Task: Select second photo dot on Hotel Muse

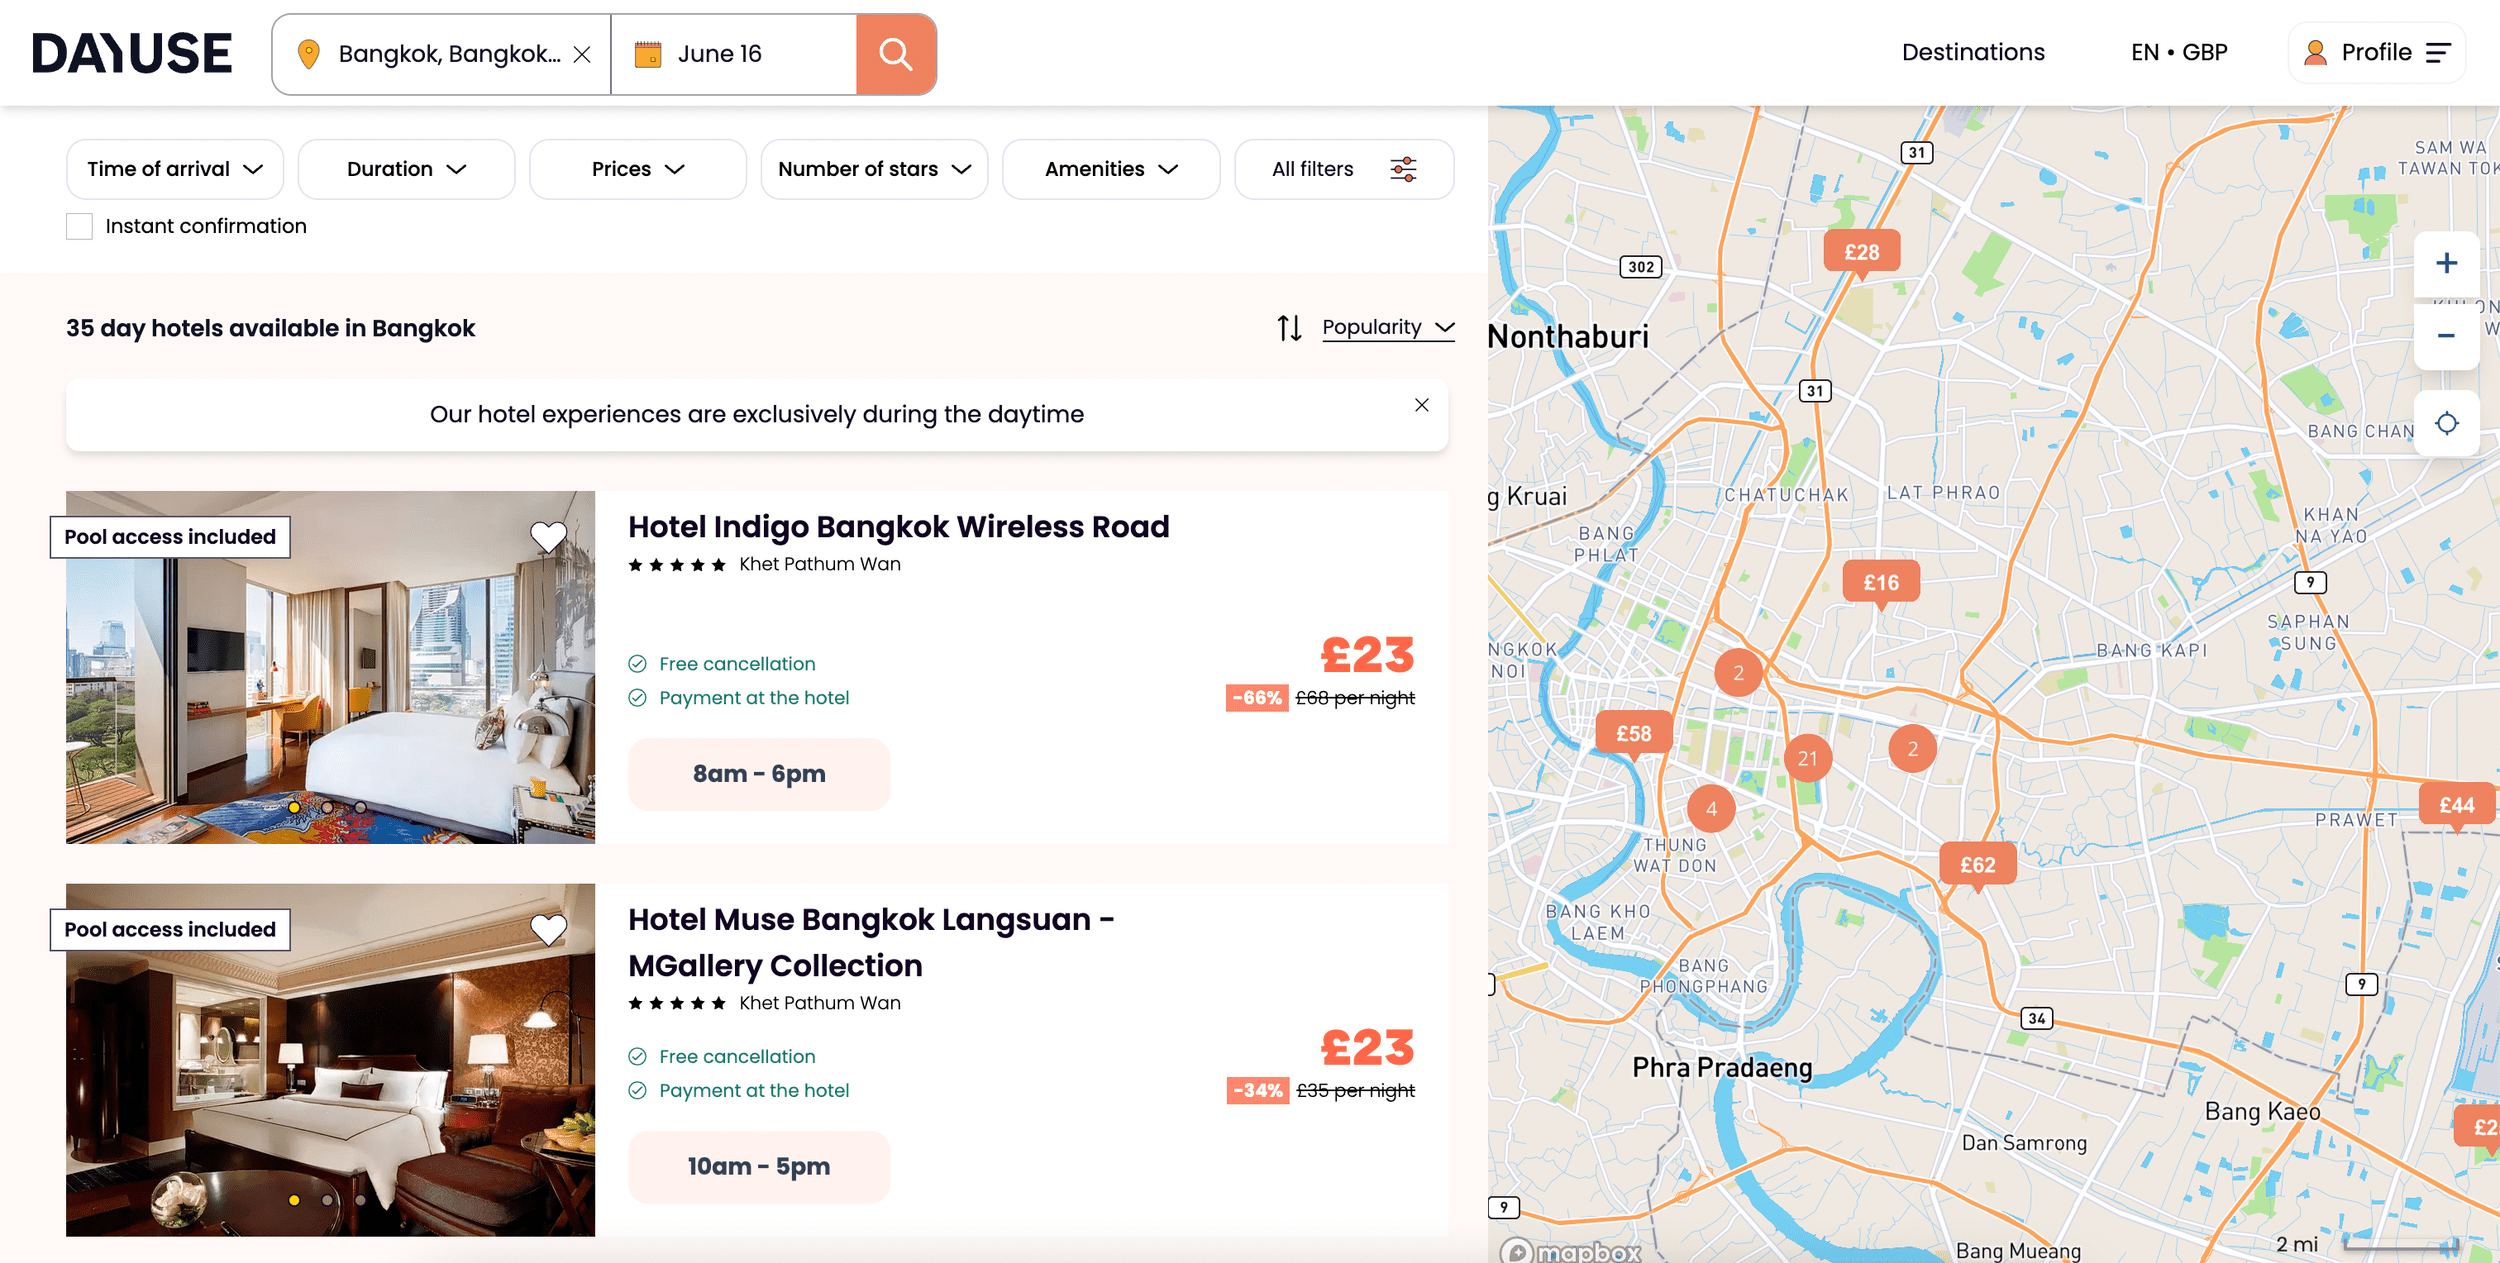Action: [x=327, y=1200]
